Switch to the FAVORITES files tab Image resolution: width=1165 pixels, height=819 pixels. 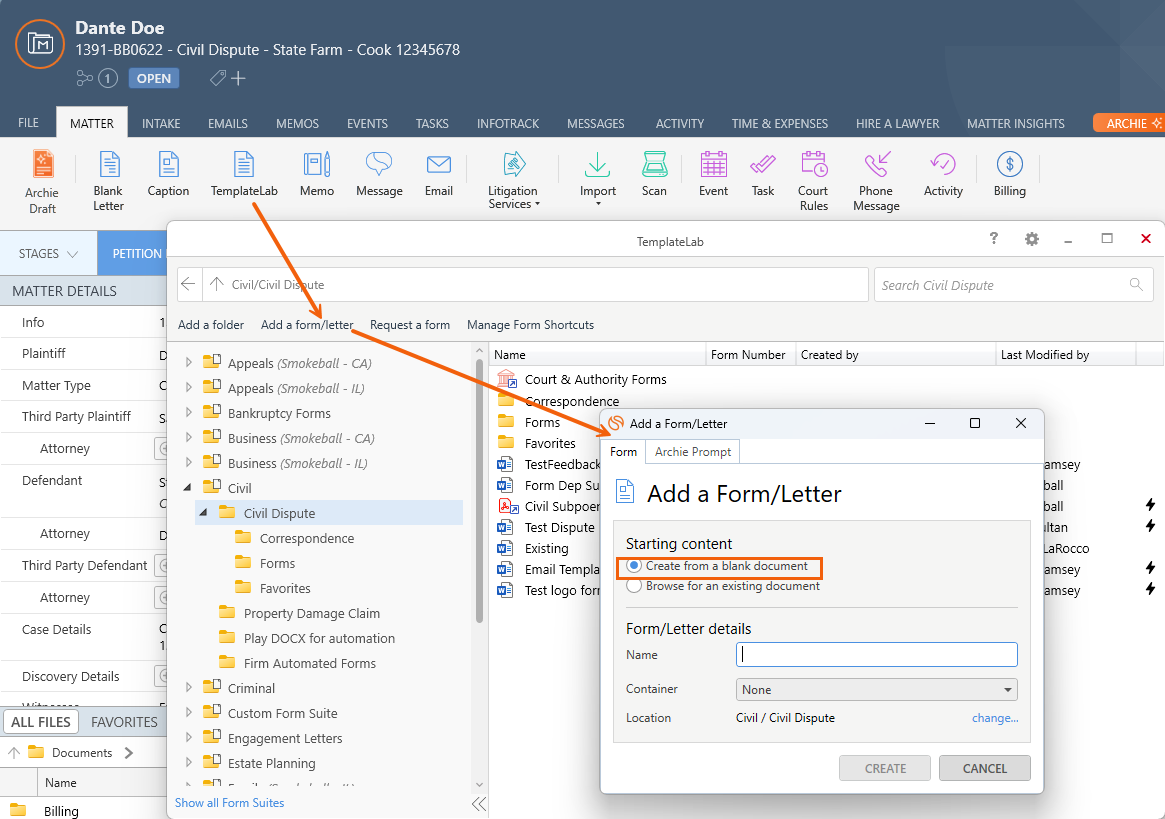pyautogui.click(x=124, y=722)
